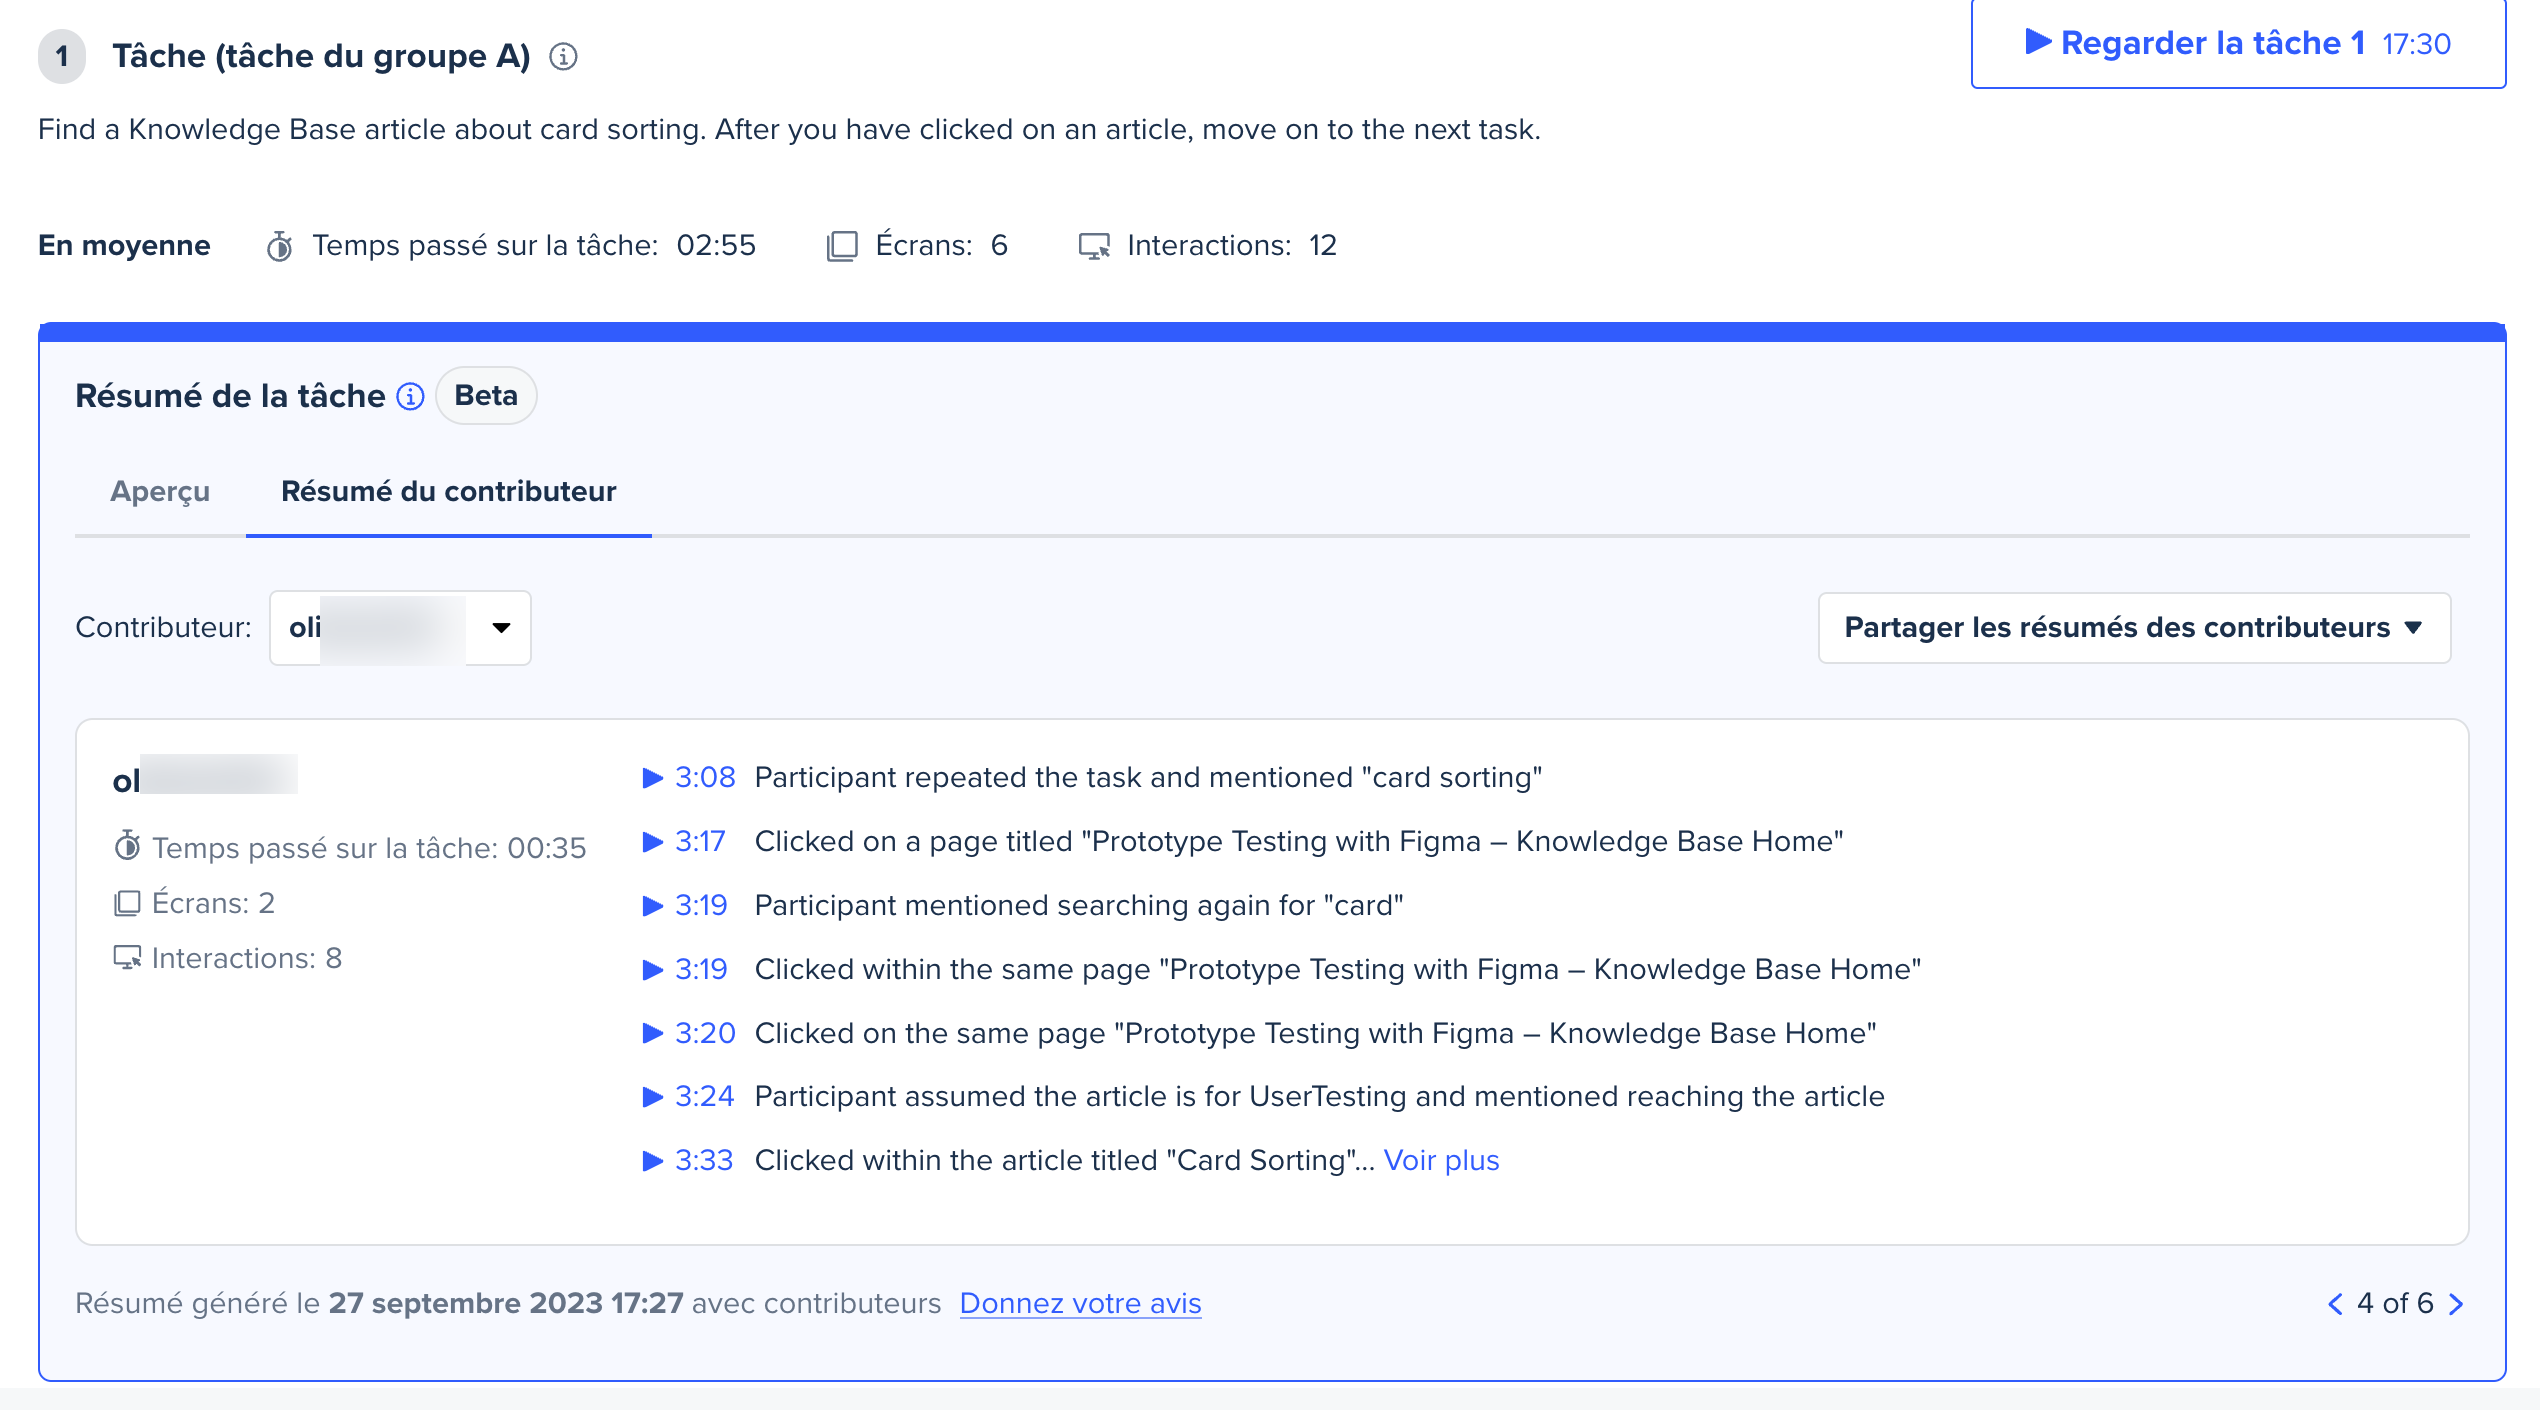Click the Beta badge
This screenshot has height=1410, width=2540.
click(x=486, y=396)
